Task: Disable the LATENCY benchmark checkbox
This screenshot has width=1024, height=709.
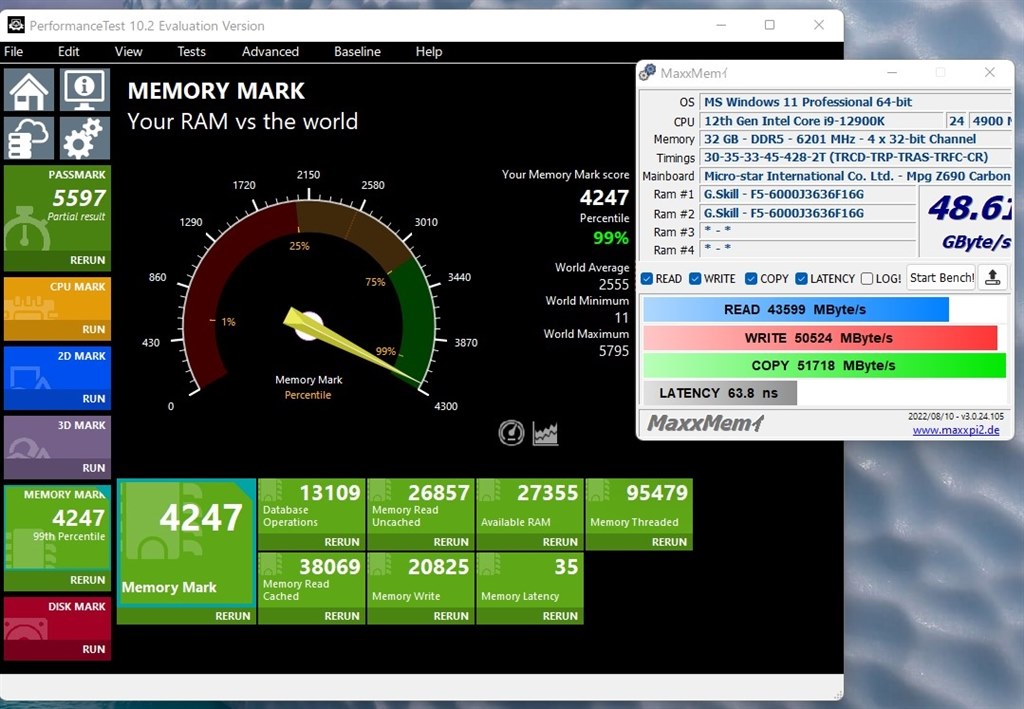Action: point(800,278)
